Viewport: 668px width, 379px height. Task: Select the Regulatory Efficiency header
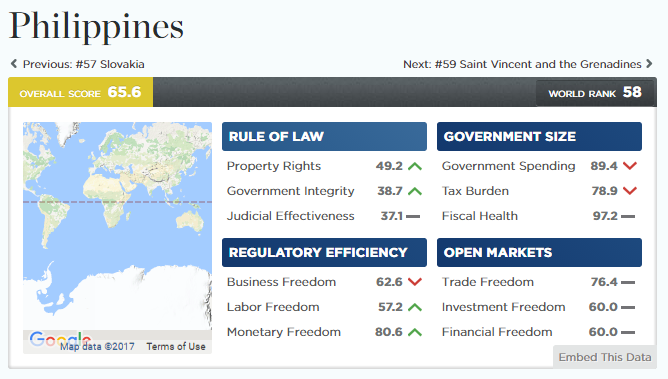tap(324, 253)
